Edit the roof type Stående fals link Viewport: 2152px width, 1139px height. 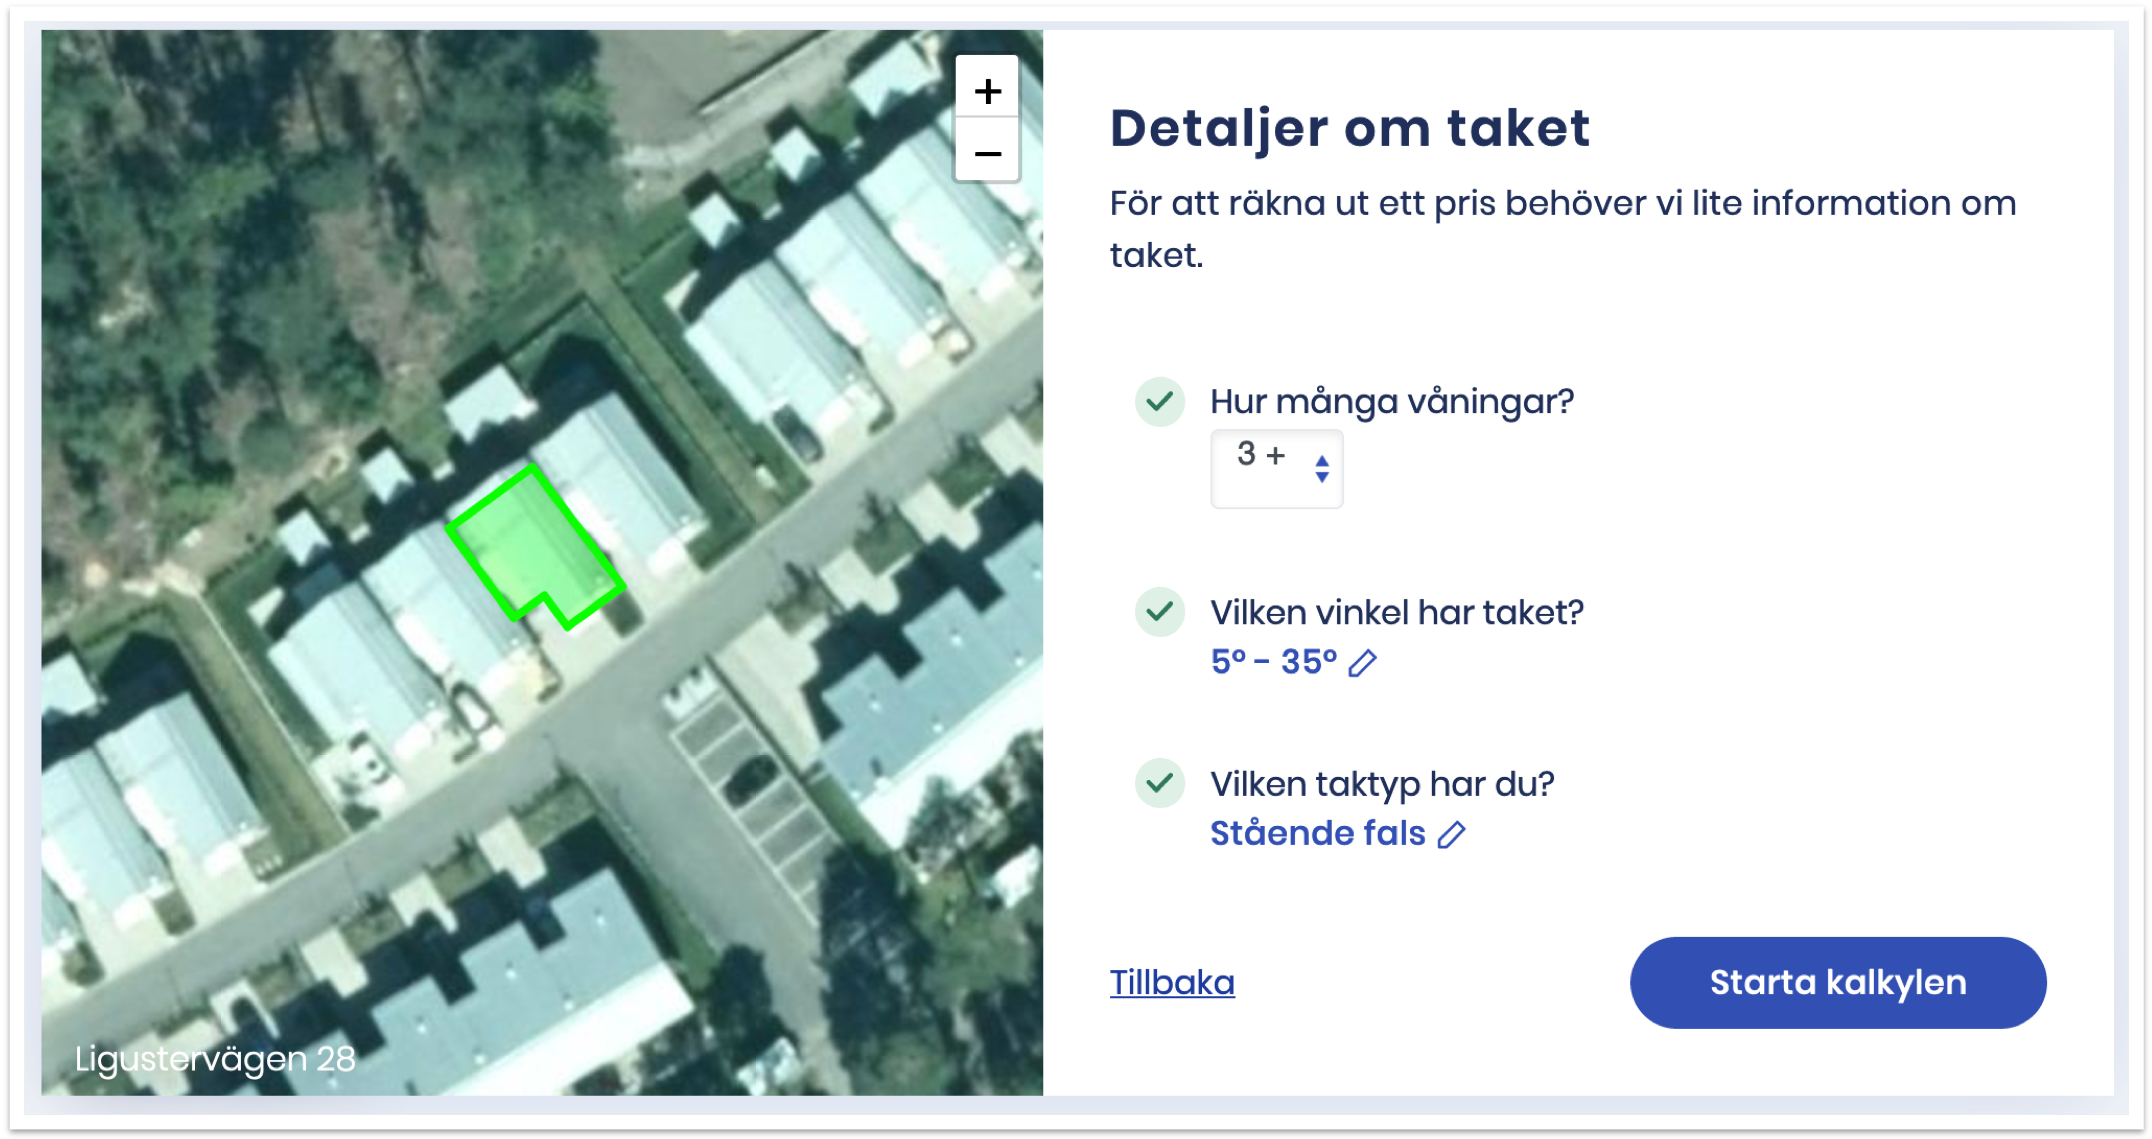point(1317,833)
